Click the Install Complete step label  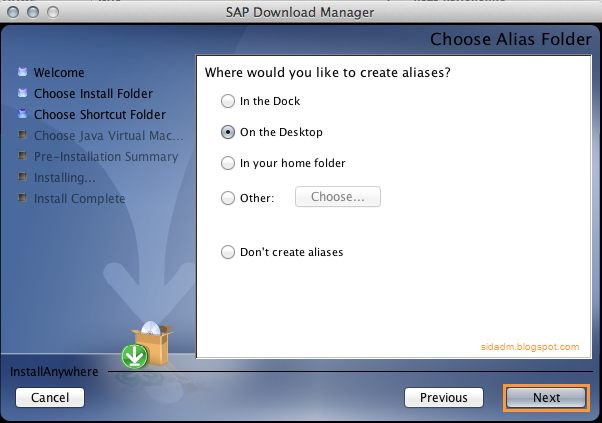pyautogui.click(x=79, y=199)
